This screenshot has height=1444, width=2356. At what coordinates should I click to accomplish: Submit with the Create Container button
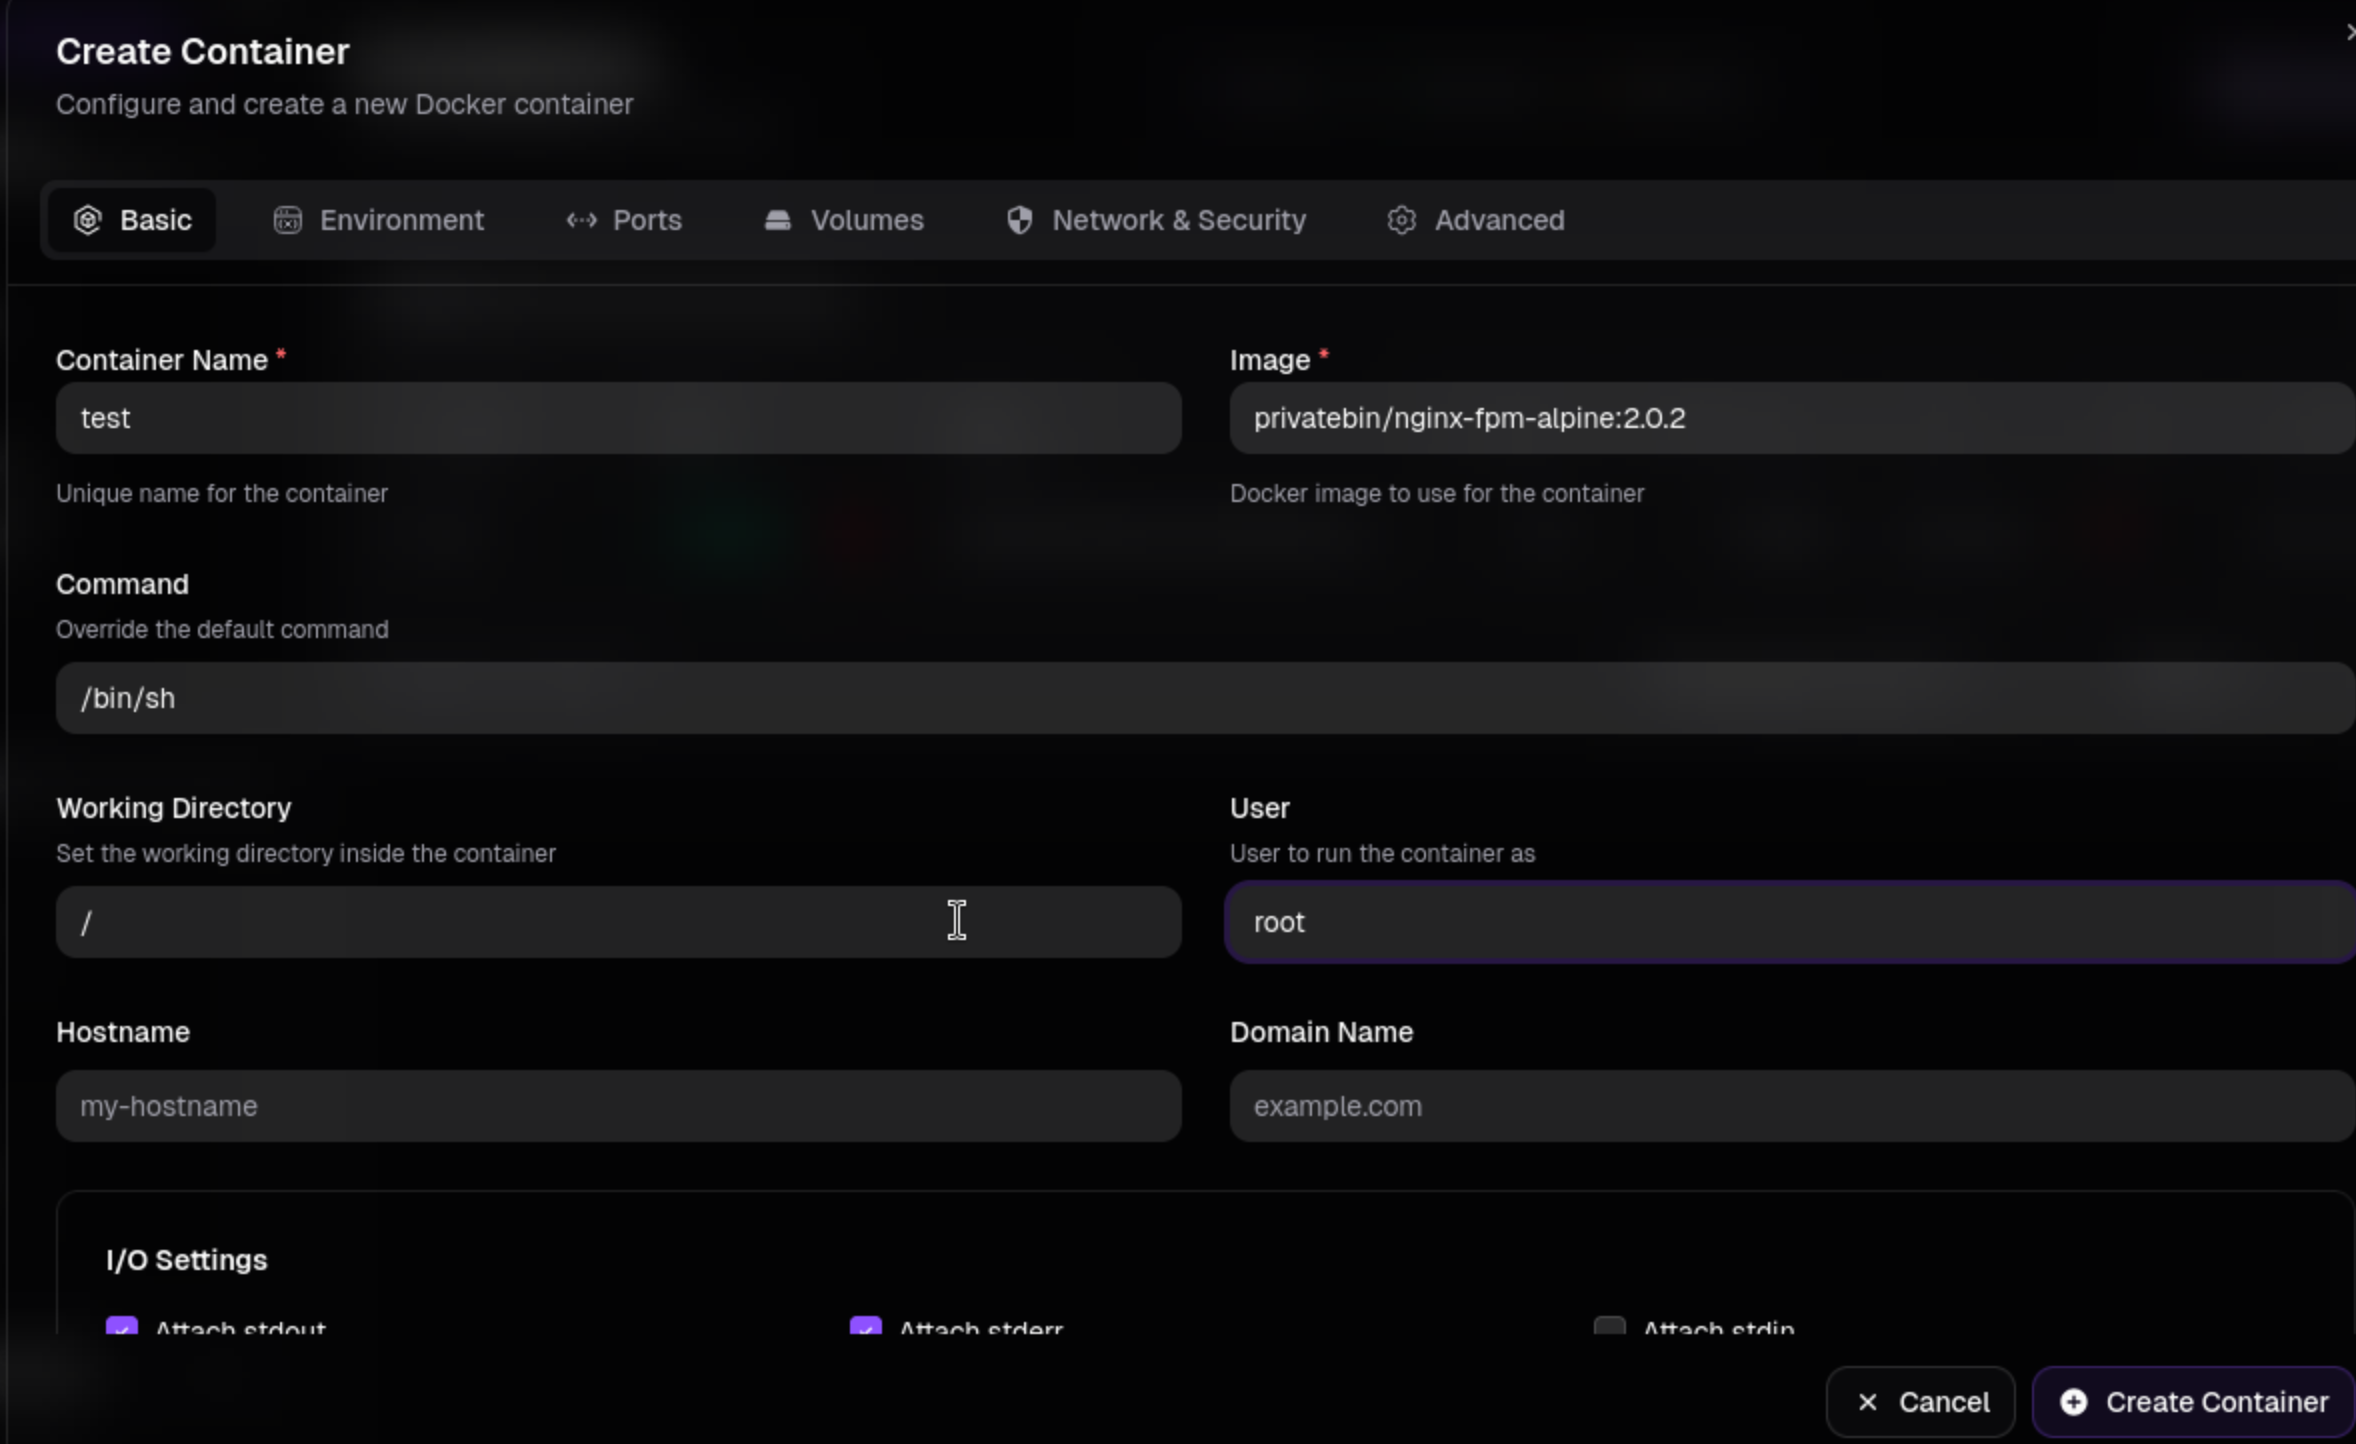click(x=2194, y=1402)
